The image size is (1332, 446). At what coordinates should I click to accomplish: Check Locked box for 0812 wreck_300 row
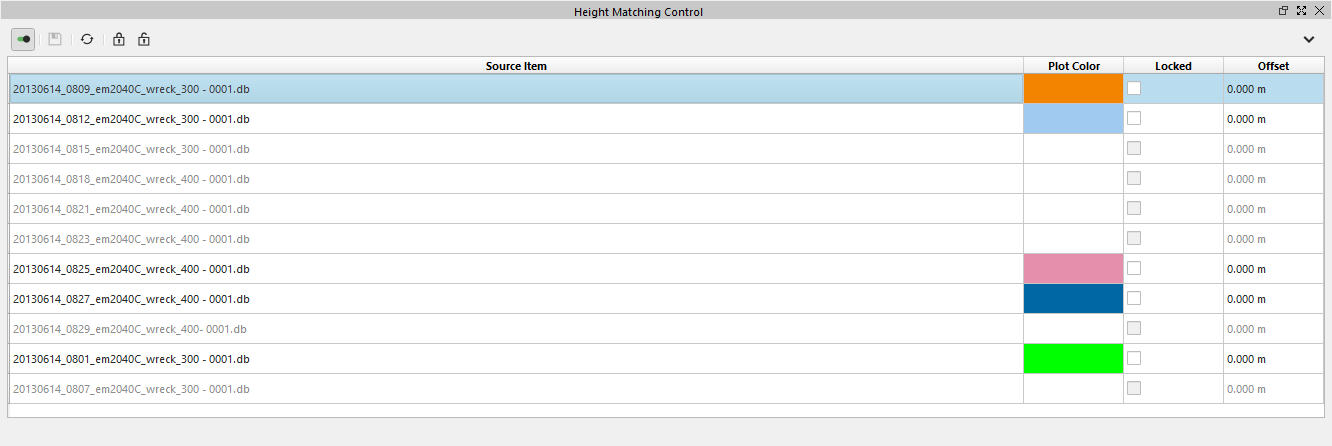[x=1134, y=118]
